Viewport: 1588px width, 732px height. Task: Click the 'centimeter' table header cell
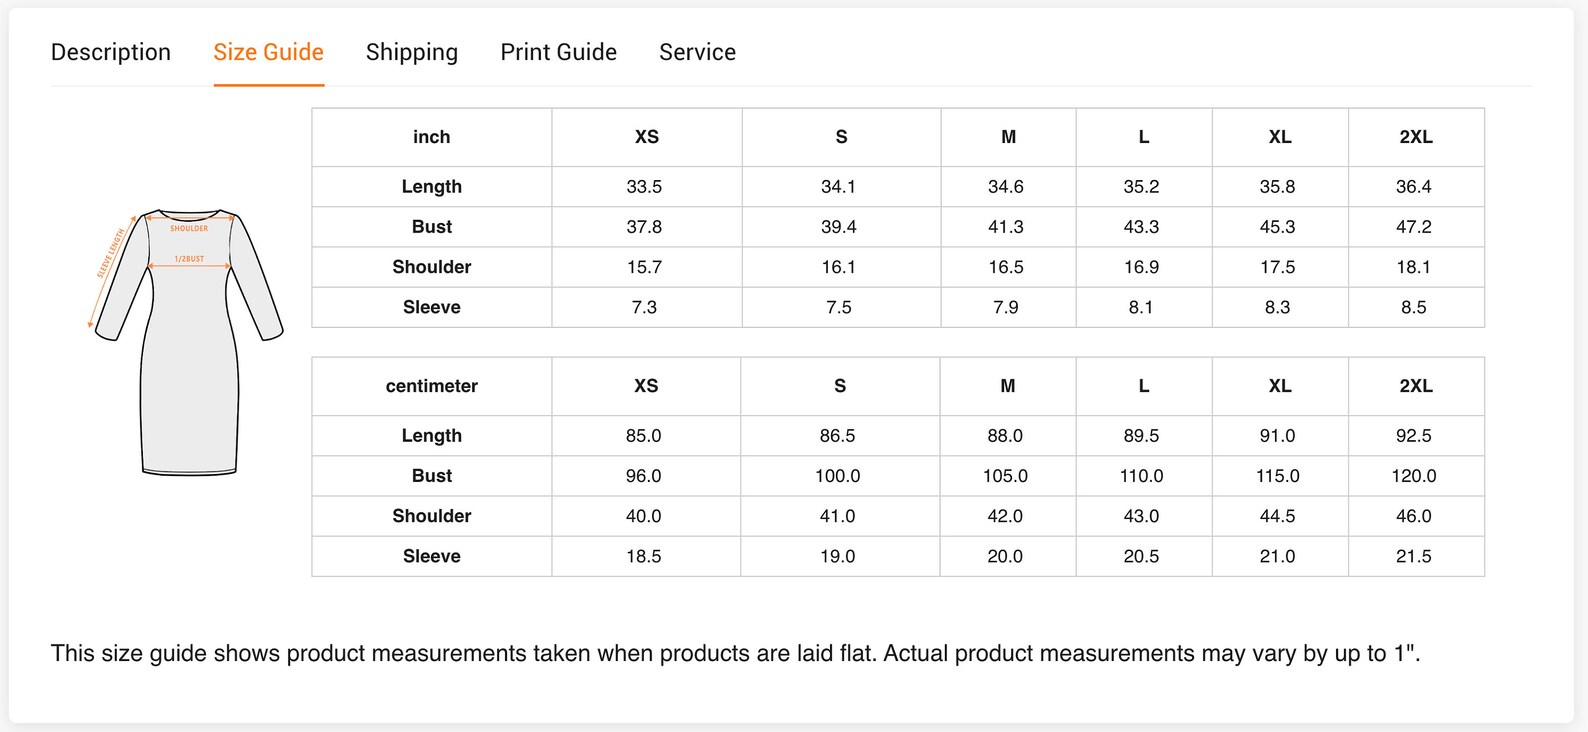pyautogui.click(x=432, y=386)
